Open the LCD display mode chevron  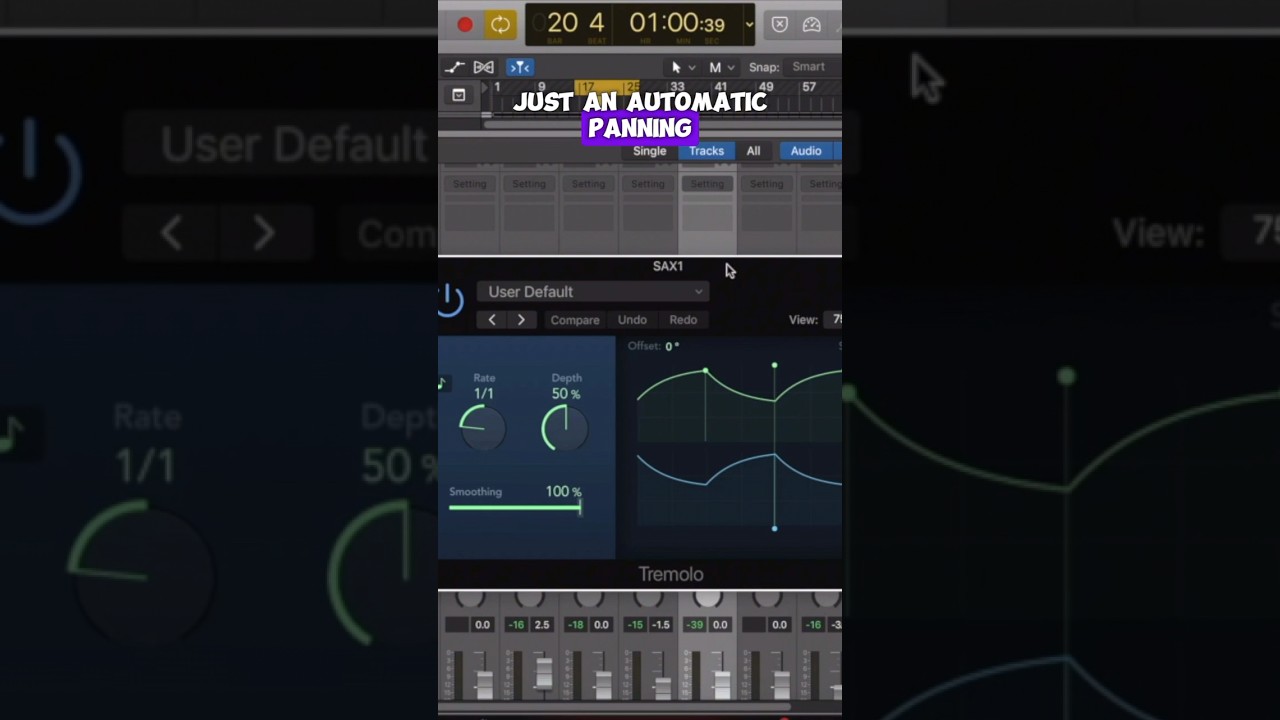pos(749,25)
